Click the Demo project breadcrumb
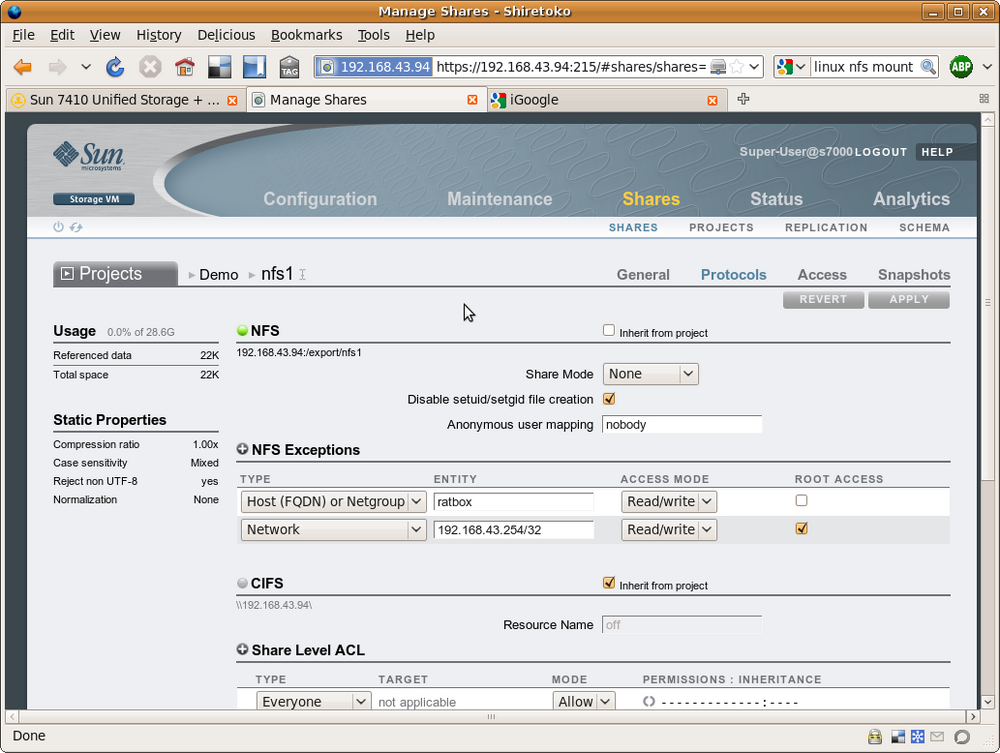Image resolution: width=1000 pixels, height=753 pixels. click(x=219, y=275)
